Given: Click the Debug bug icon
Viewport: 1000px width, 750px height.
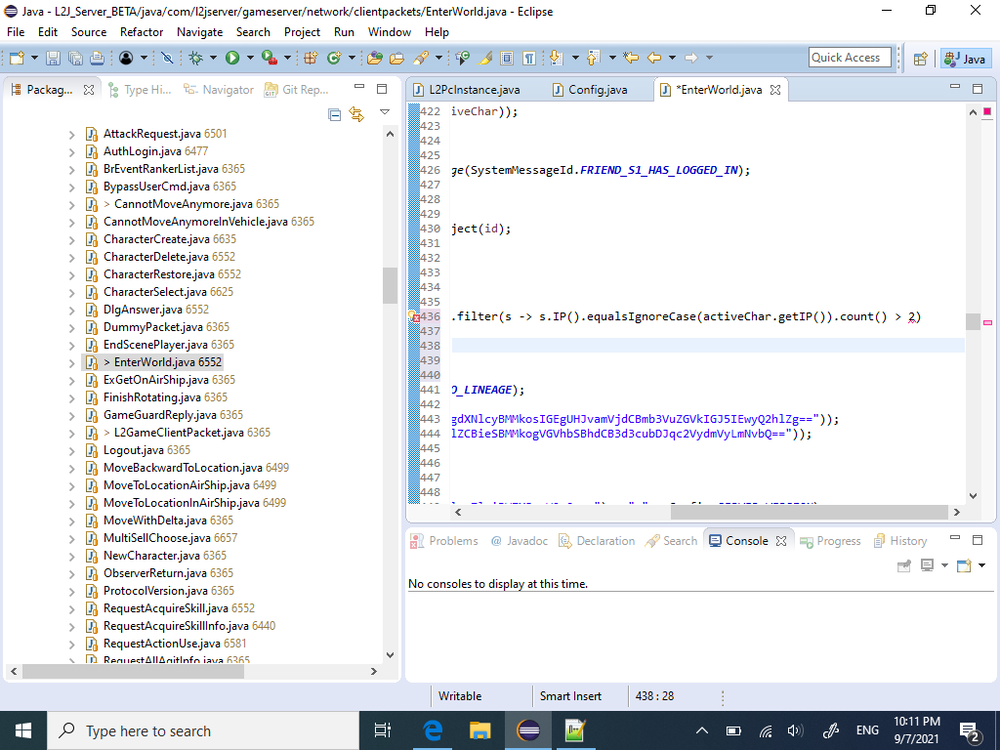Looking at the screenshot, I should (x=196, y=58).
